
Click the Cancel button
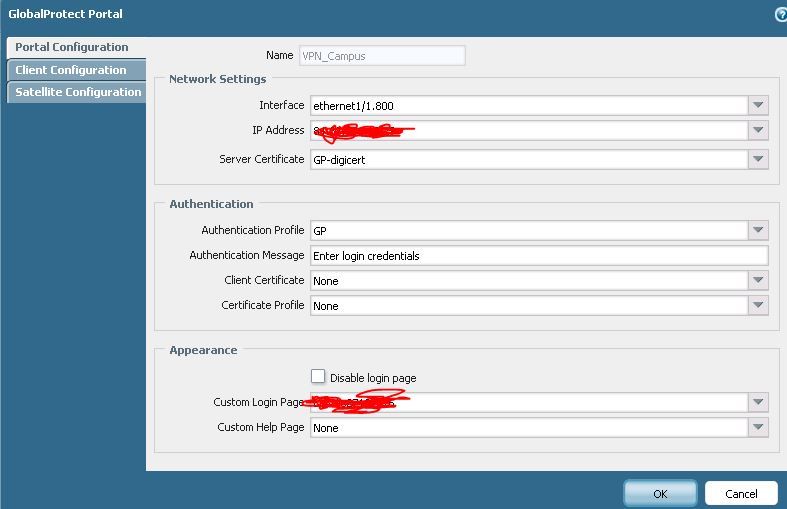click(741, 493)
